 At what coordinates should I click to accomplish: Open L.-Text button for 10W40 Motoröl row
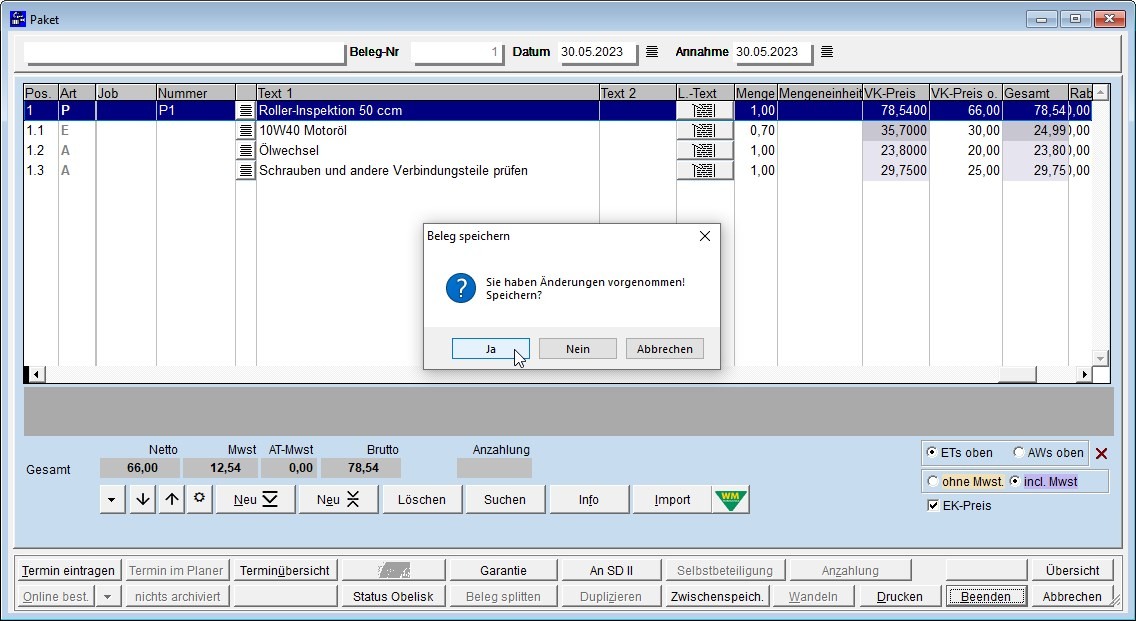pyautogui.click(x=704, y=130)
